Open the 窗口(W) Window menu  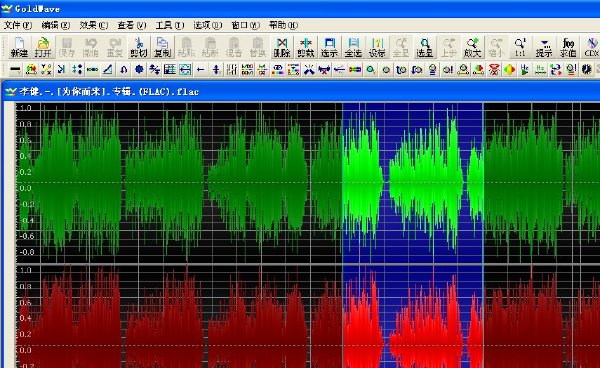point(245,25)
